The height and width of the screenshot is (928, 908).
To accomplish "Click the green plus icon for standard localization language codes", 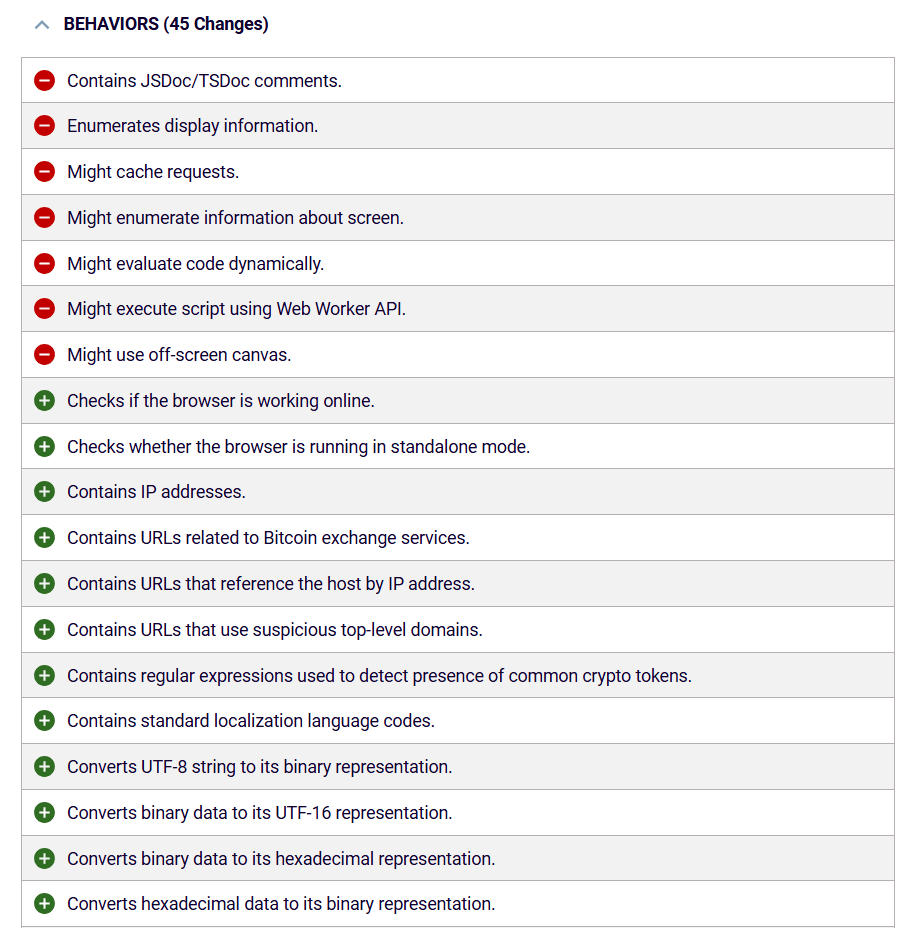I will tap(44, 720).
